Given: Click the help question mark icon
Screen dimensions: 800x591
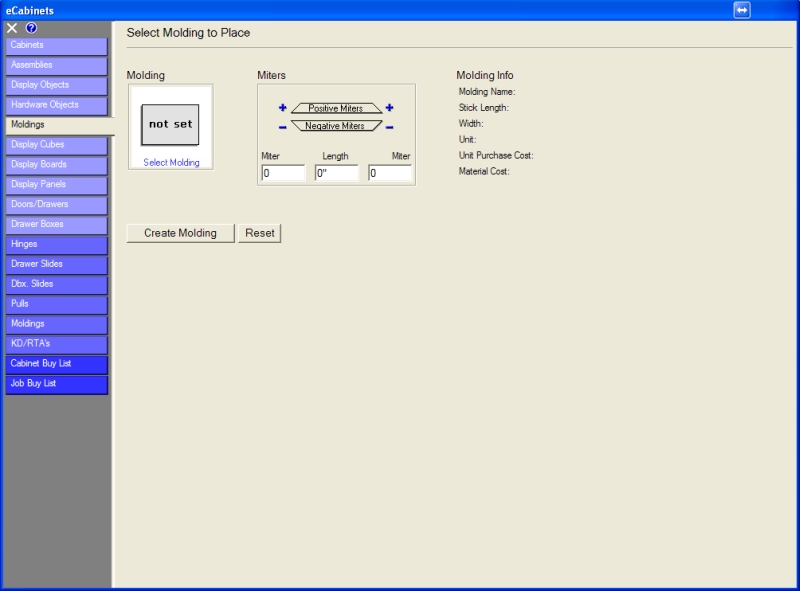Looking at the screenshot, I should click(31, 28).
